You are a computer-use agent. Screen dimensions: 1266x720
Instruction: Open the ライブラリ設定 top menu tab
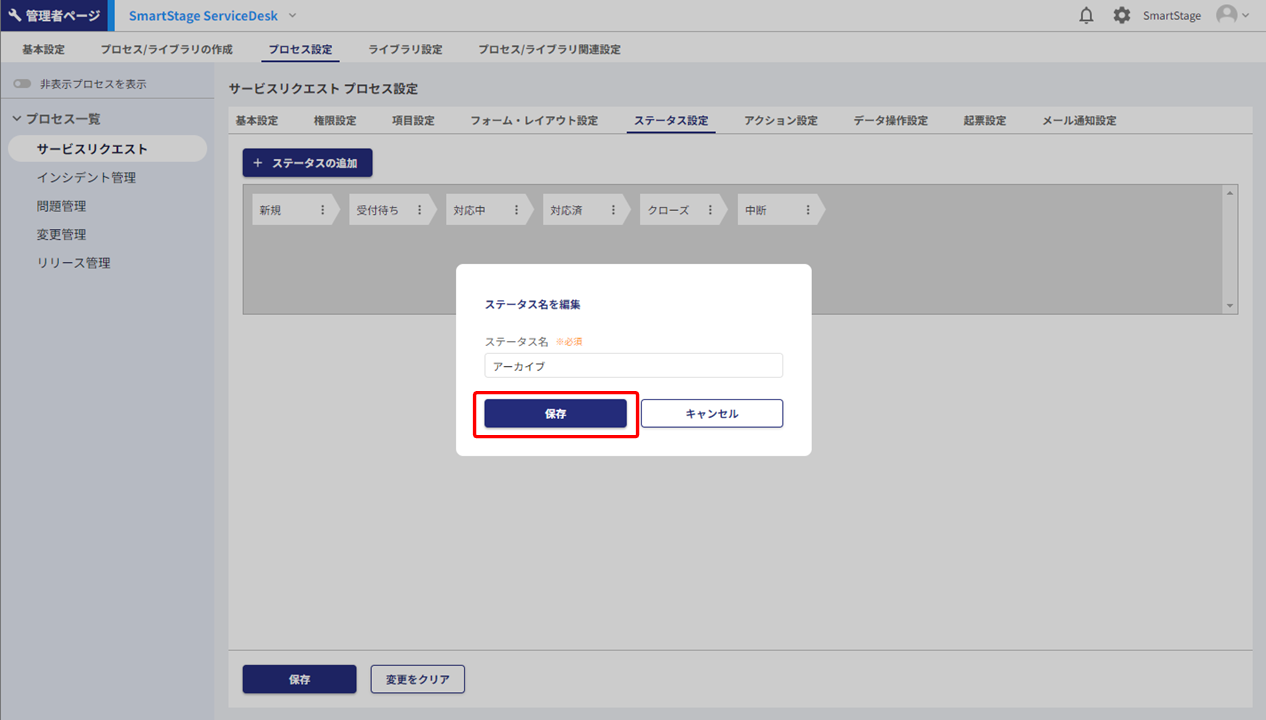405,49
